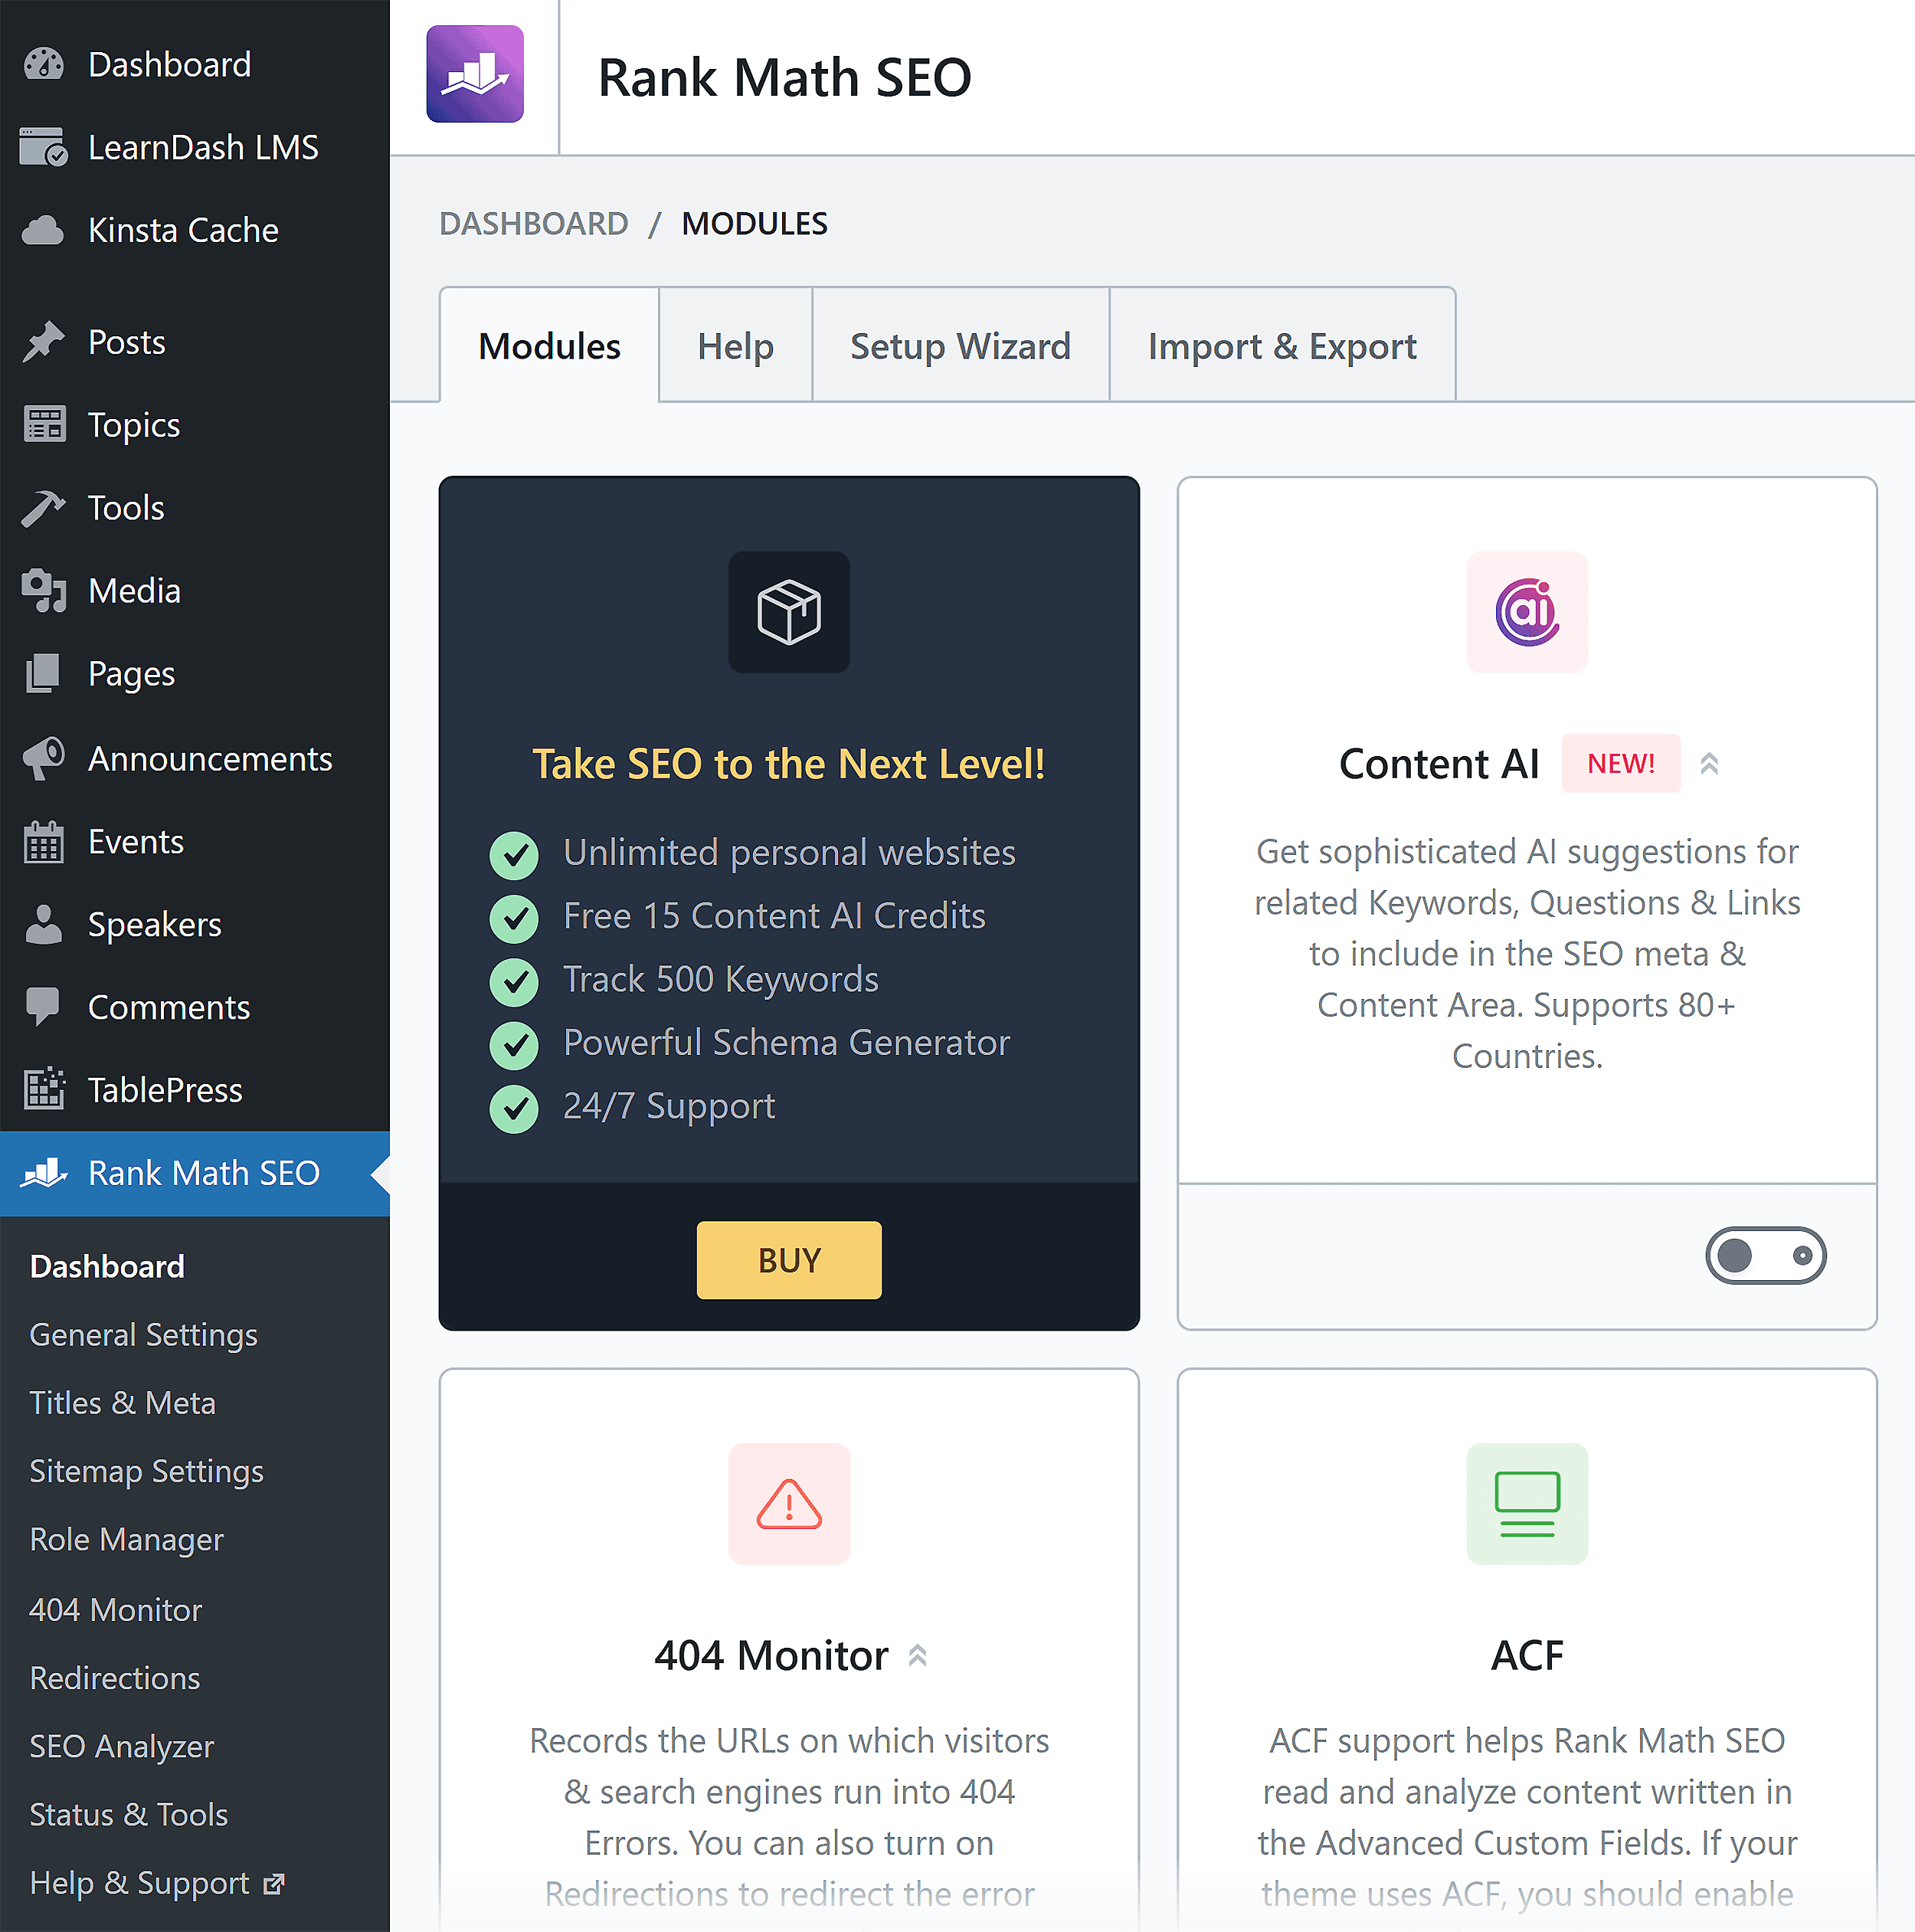Image resolution: width=1915 pixels, height=1932 pixels.
Task: Select the Posts pushpin icon
Action: coord(43,341)
